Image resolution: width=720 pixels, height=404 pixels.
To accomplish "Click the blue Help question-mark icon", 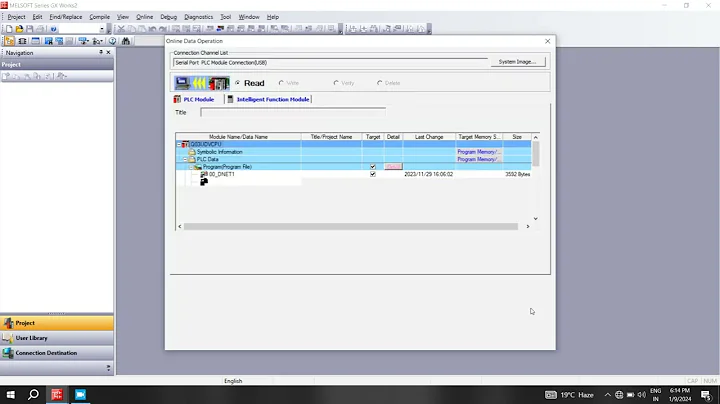I will 53,29.
